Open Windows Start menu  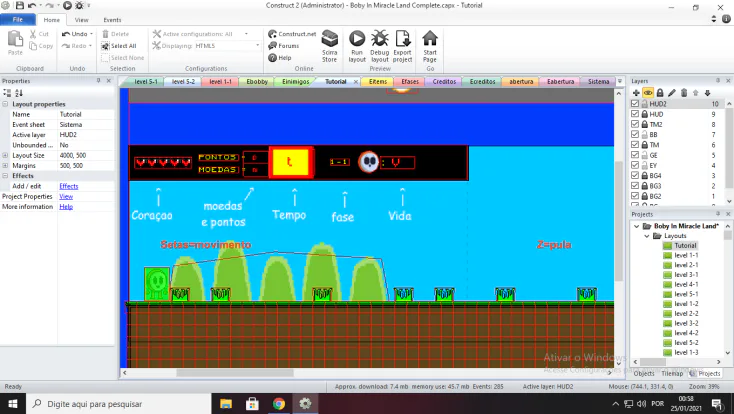tap(13, 404)
